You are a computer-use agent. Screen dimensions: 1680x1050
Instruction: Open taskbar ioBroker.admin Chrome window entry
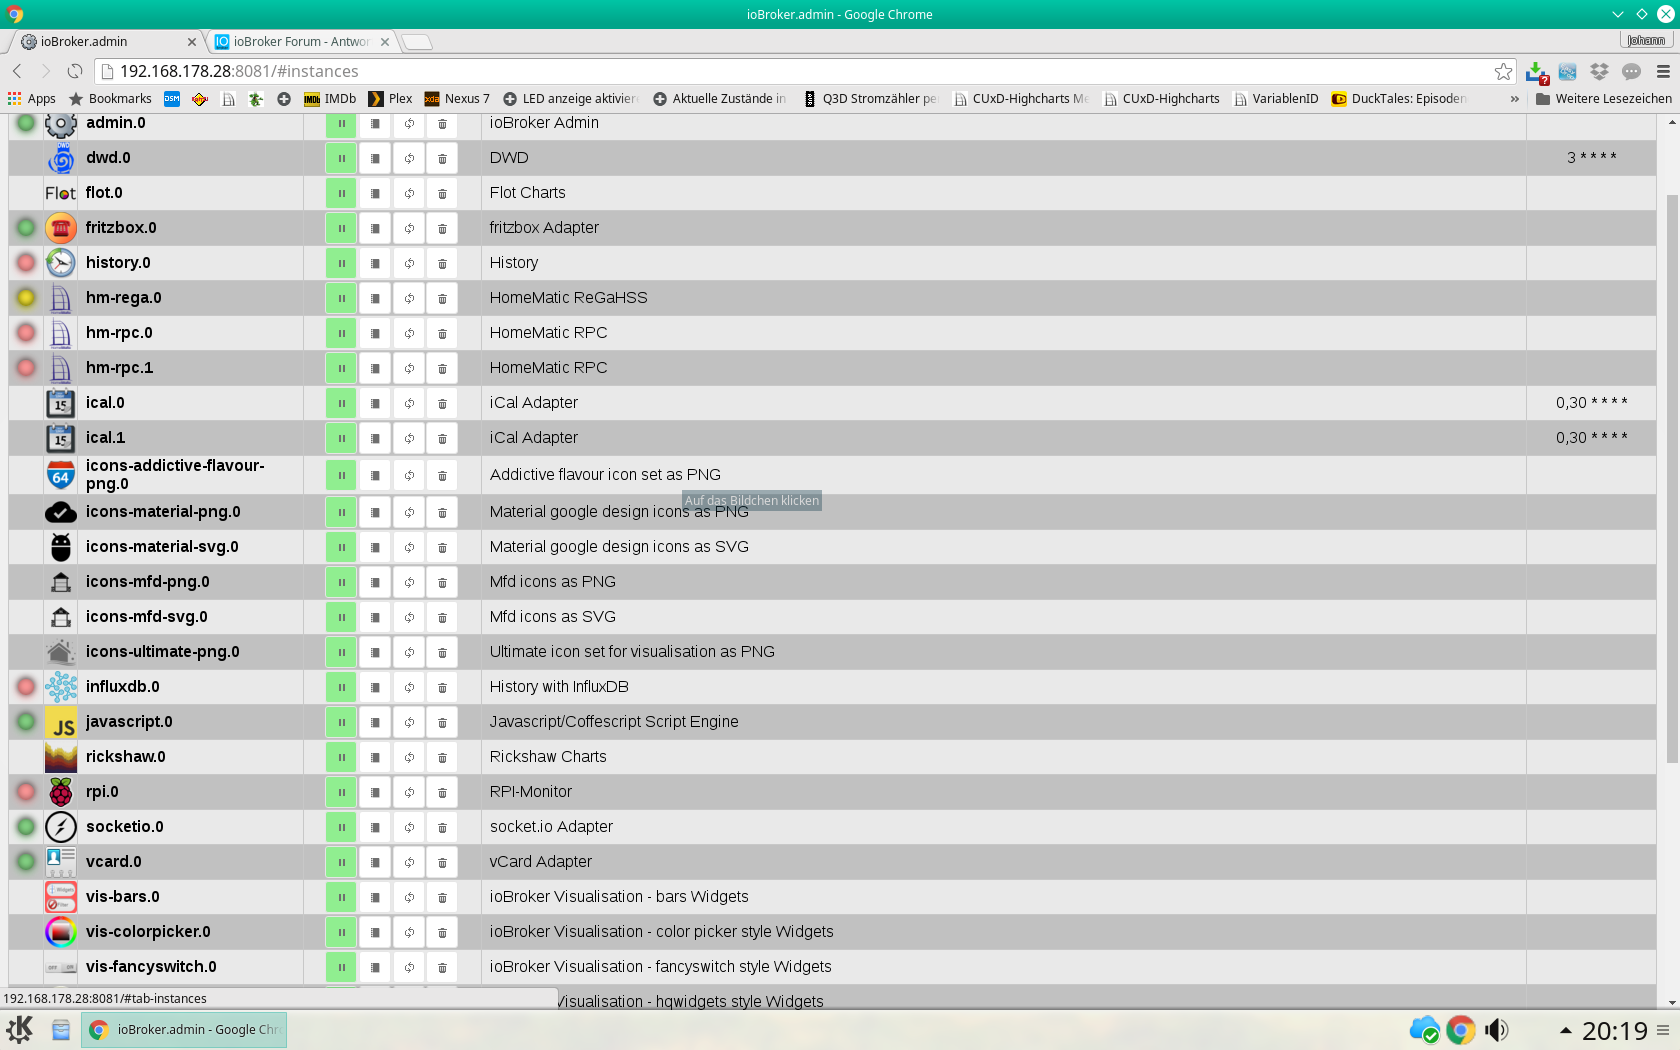pos(184,1029)
